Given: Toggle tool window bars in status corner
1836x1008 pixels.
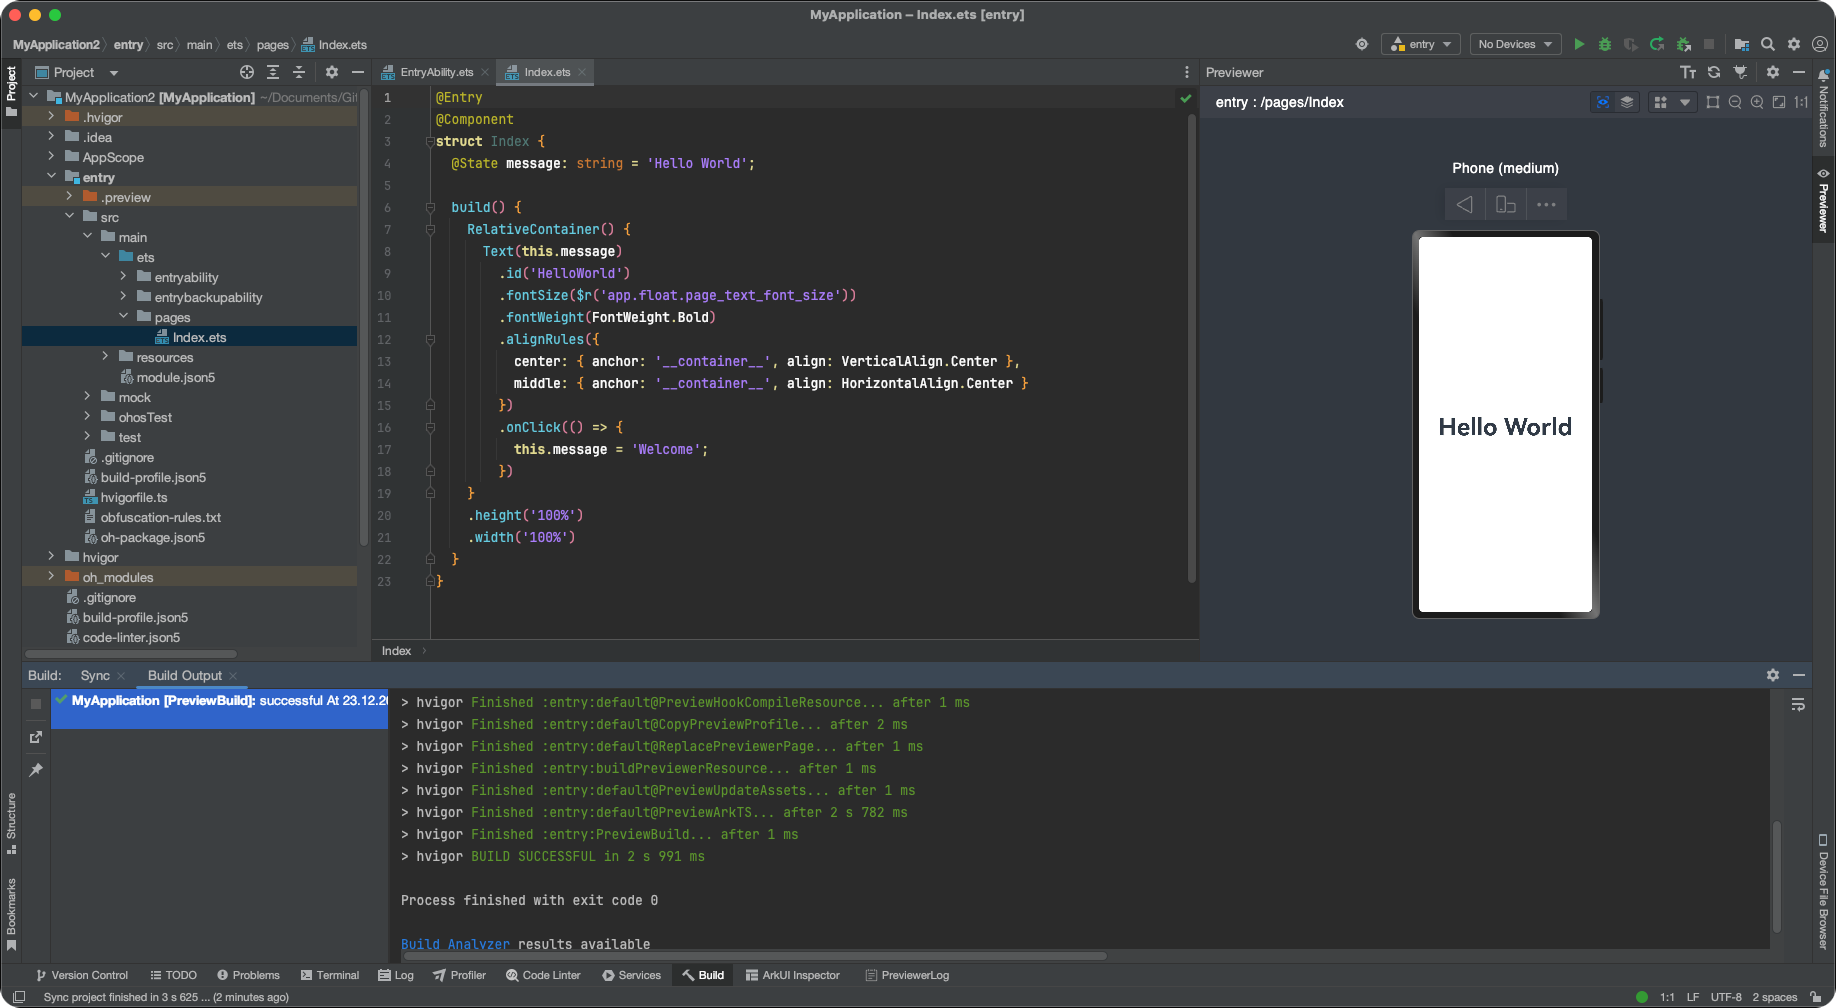Looking at the screenshot, I should pos(18,997).
